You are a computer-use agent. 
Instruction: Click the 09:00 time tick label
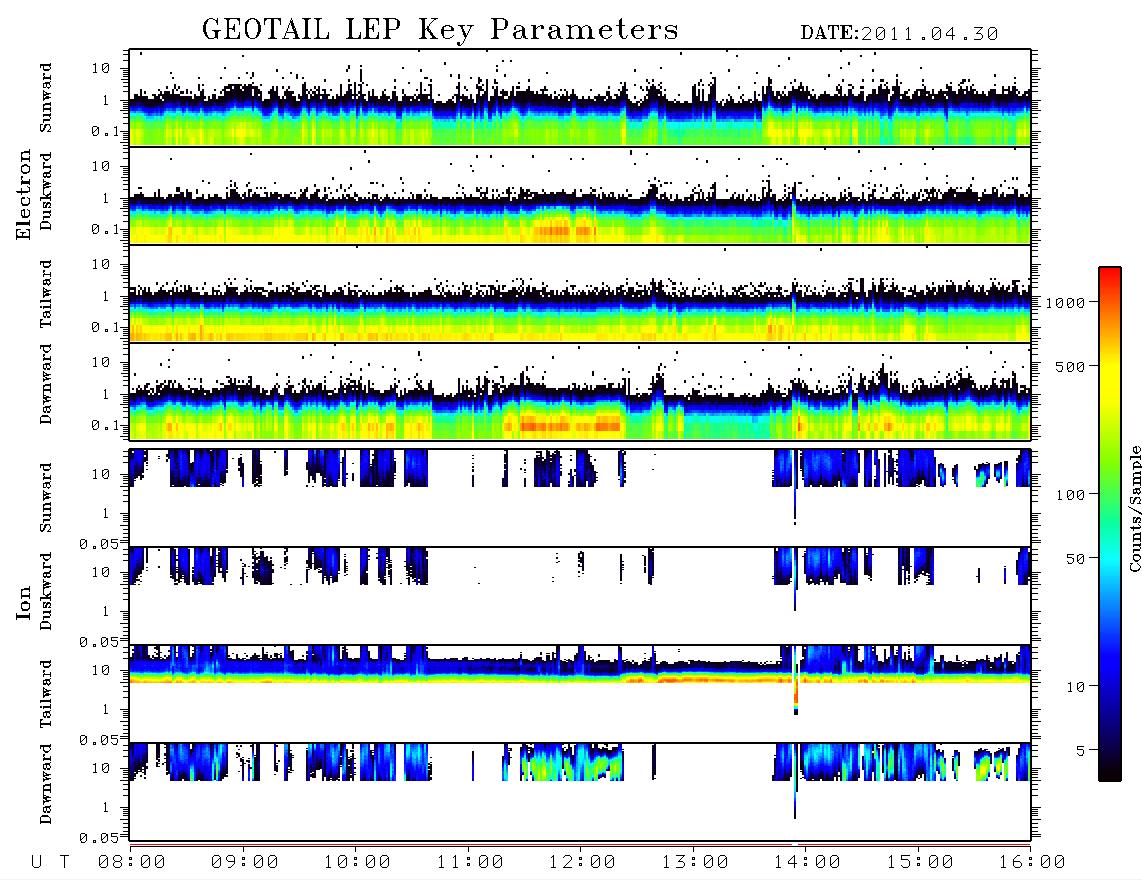[245, 862]
